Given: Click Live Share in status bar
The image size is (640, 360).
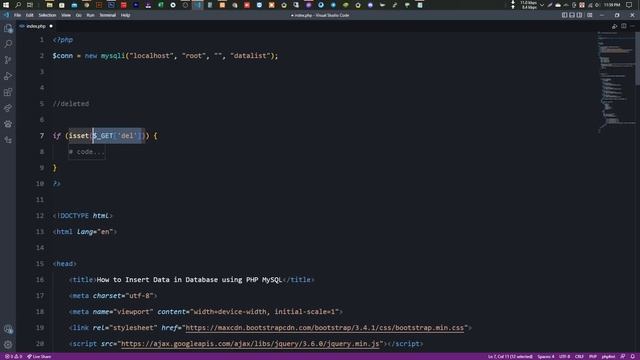Looking at the screenshot, I should pyautogui.click(x=39, y=357).
